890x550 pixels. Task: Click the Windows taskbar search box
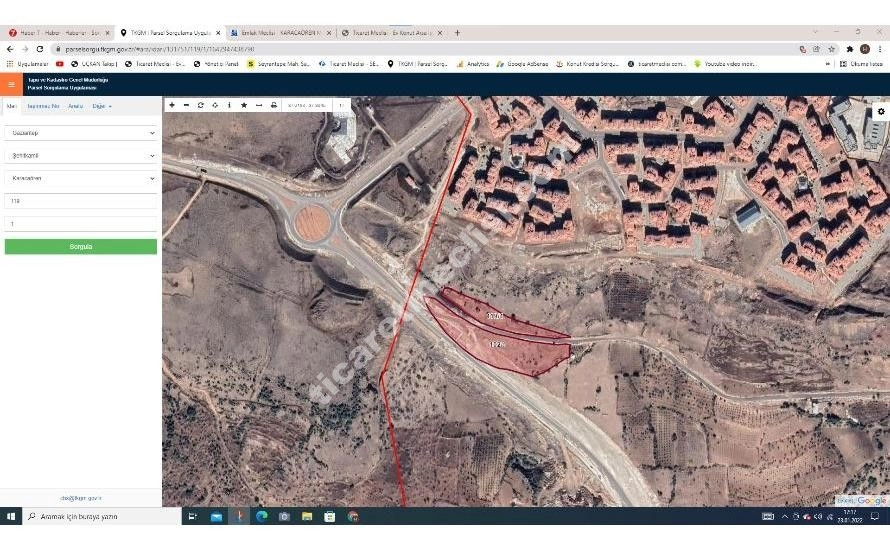(x=102, y=517)
